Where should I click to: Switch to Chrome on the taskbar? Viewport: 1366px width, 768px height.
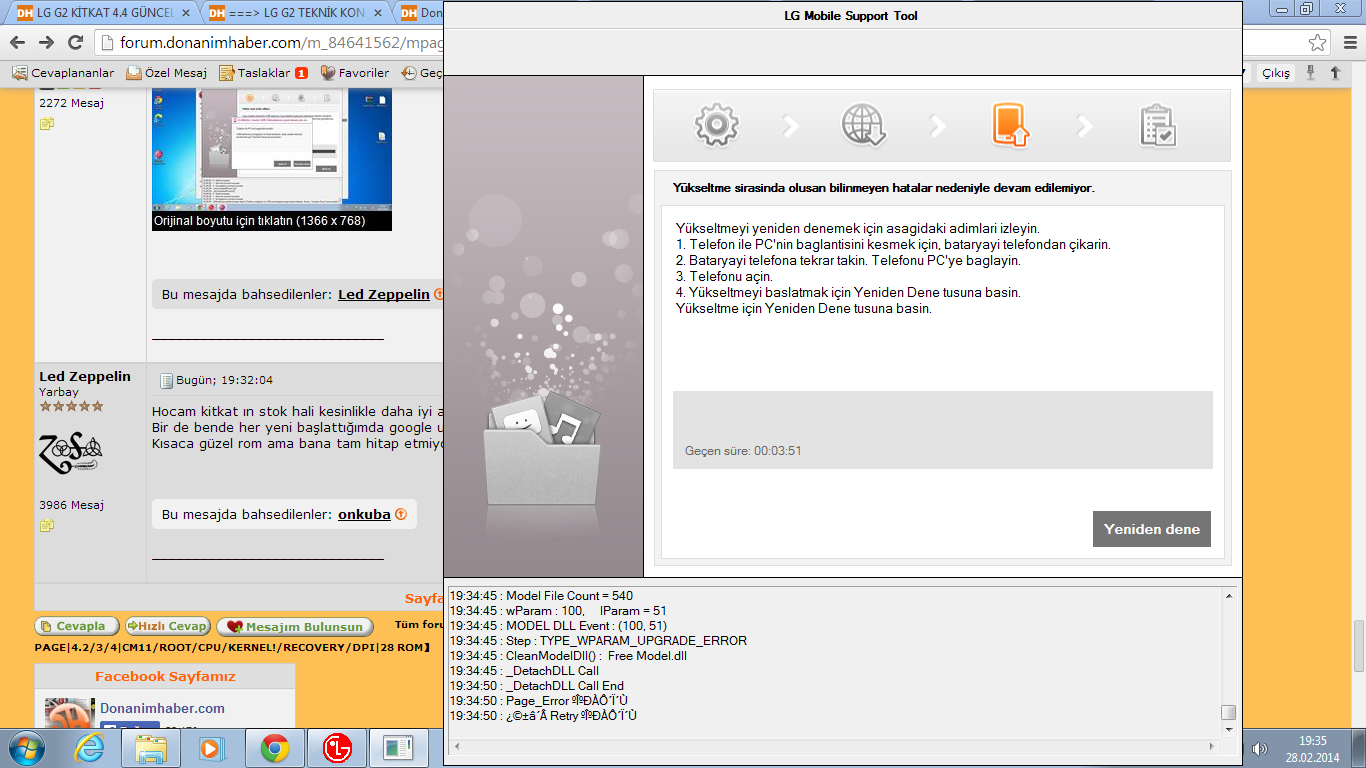[275, 747]
